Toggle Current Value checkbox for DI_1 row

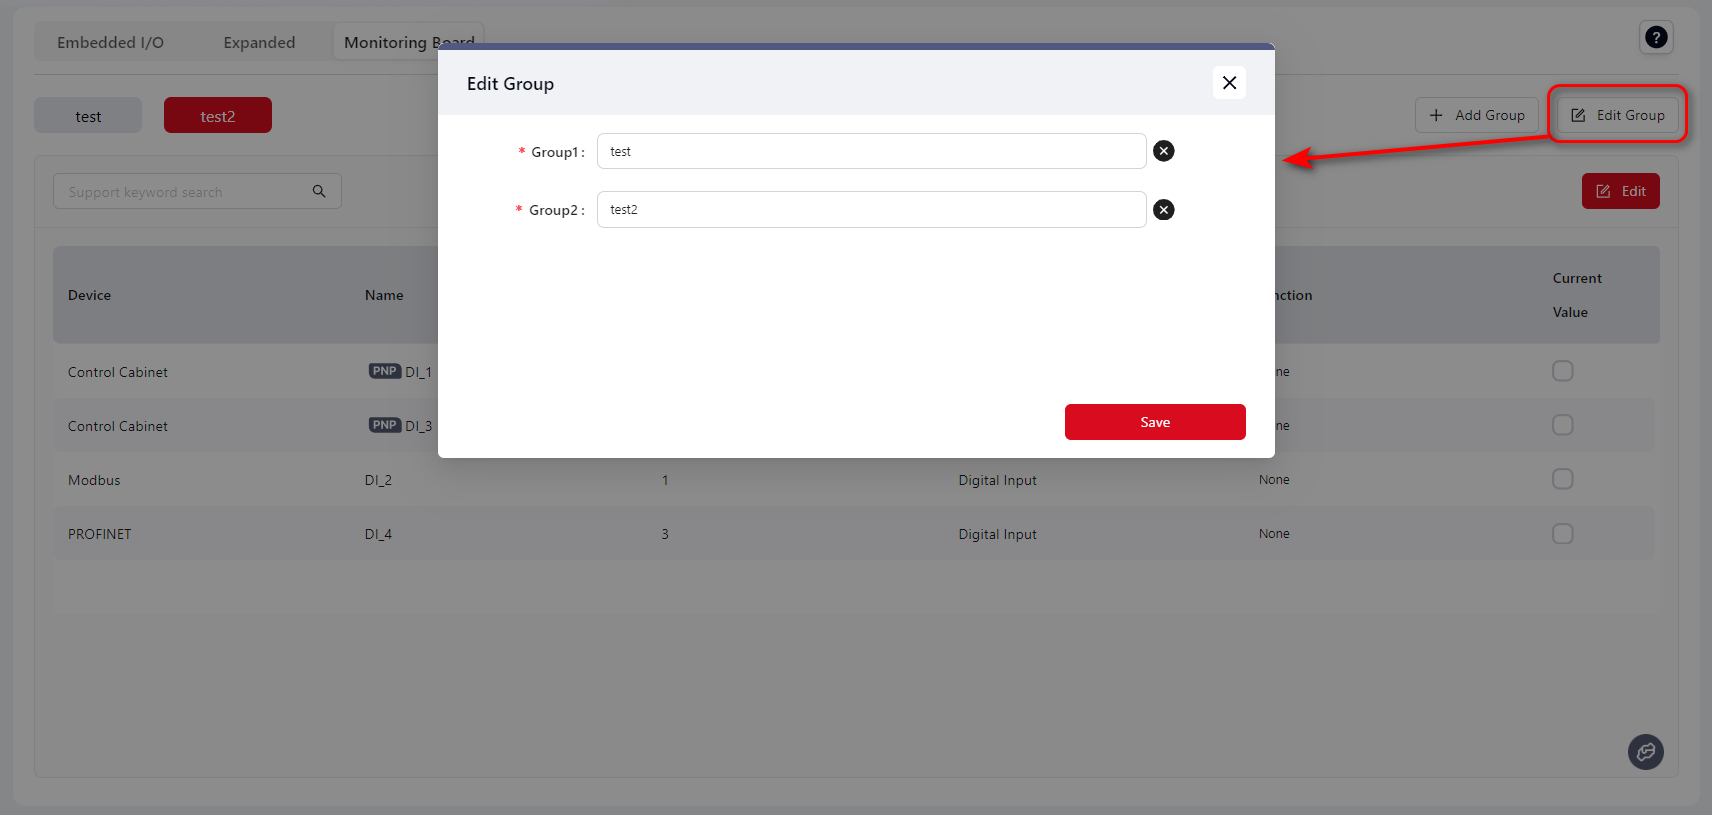[1562, 371]
